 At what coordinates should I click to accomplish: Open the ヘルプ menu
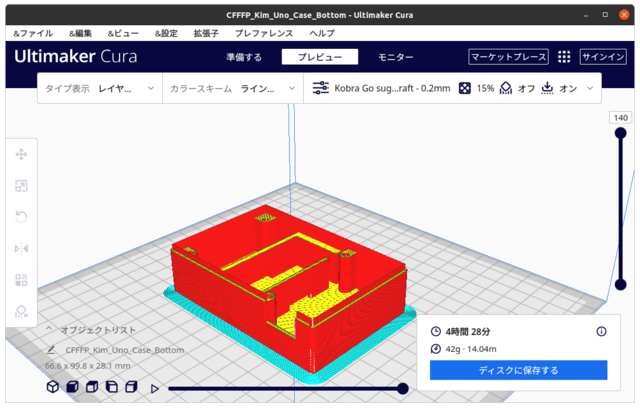[x=322, y=33]
